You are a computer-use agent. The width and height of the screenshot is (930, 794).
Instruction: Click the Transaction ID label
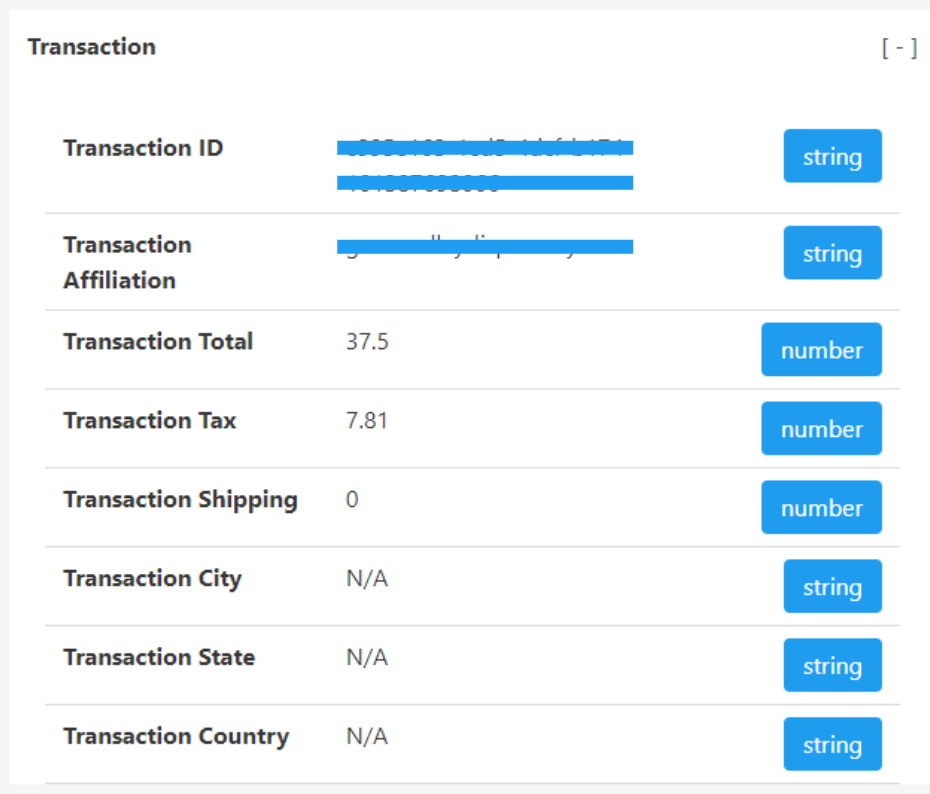(x=143, y=148)
